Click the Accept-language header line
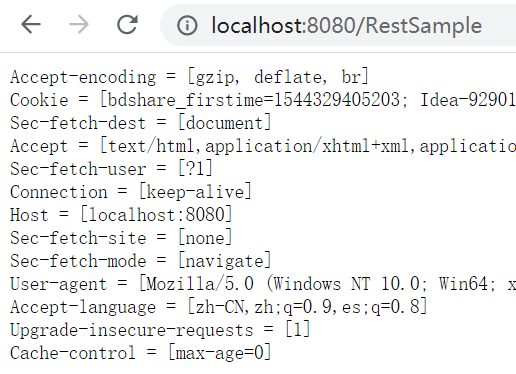516x374 pixels. click(219, 307)
